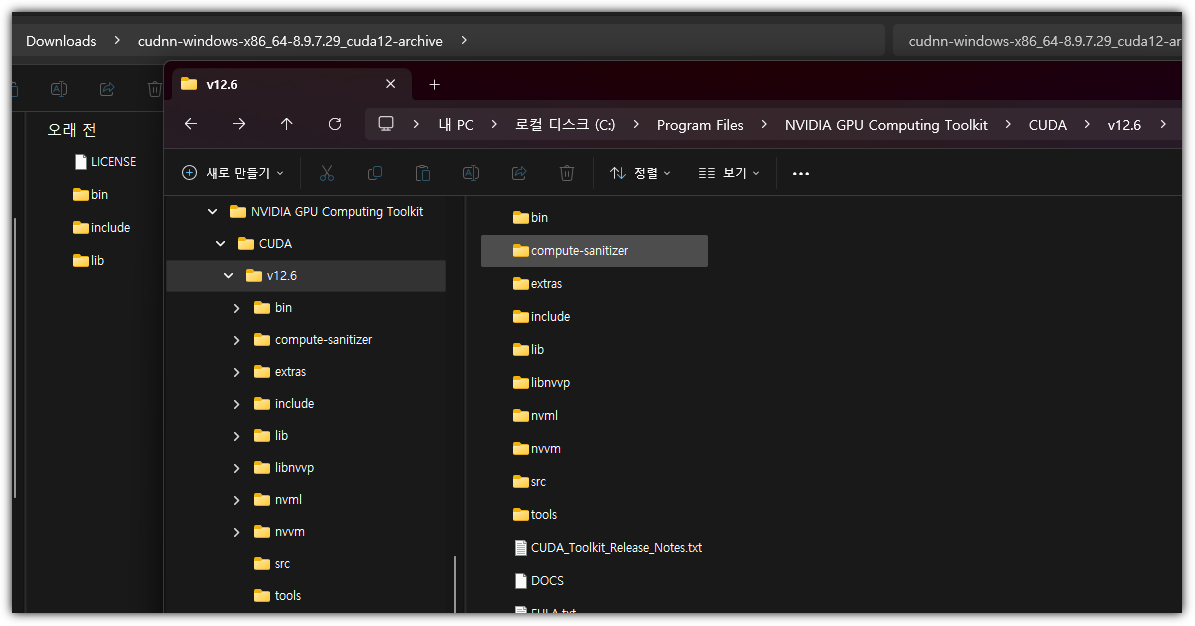Select lib folder in file list
1195x626 pixels.
528,349
